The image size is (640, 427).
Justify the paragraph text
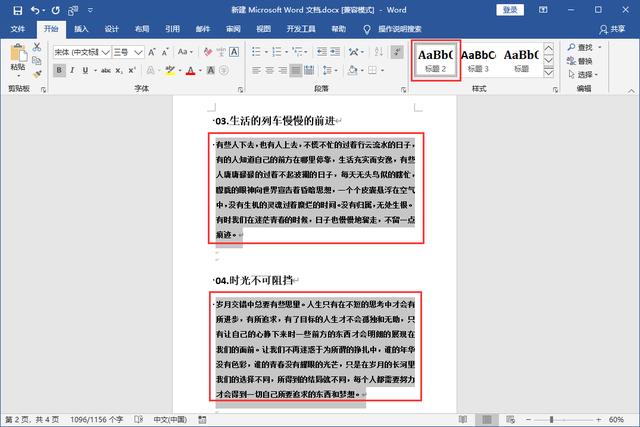296,70
